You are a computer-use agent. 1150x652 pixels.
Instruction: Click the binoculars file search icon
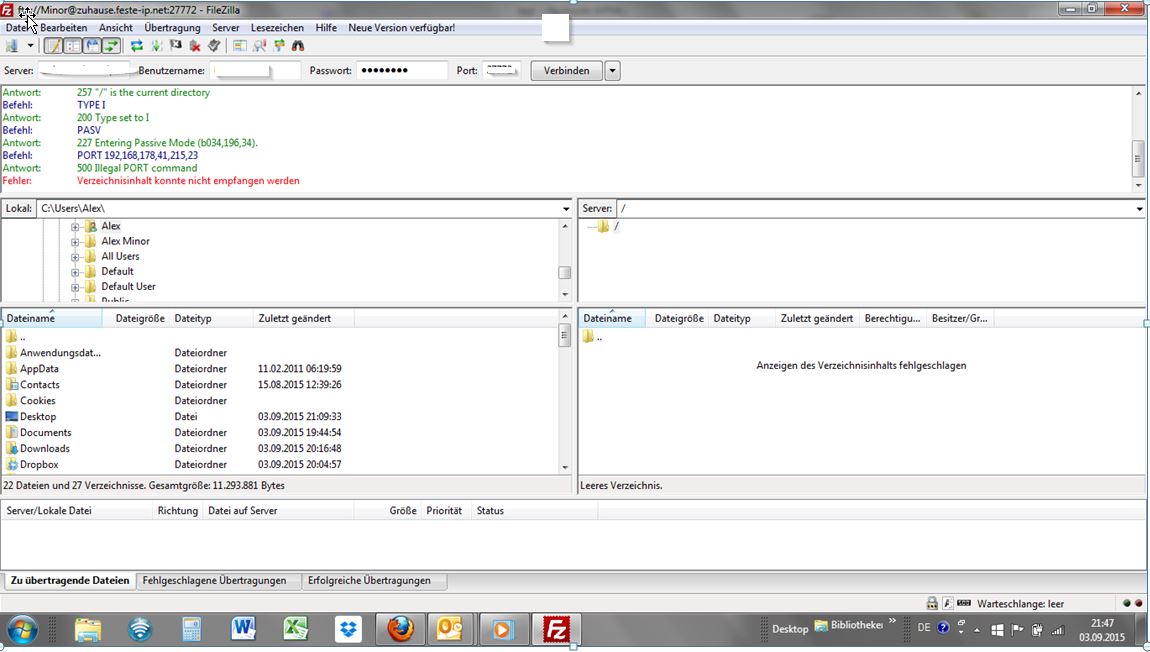point(298,46)
